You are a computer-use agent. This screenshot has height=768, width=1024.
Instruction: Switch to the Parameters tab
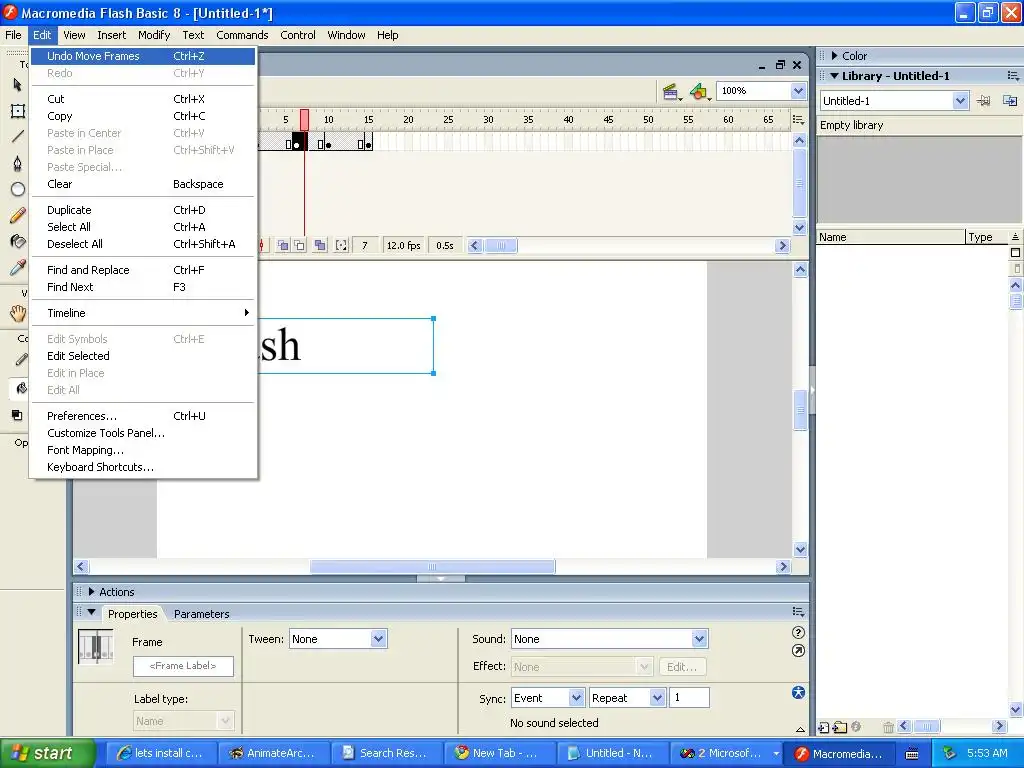201,614
